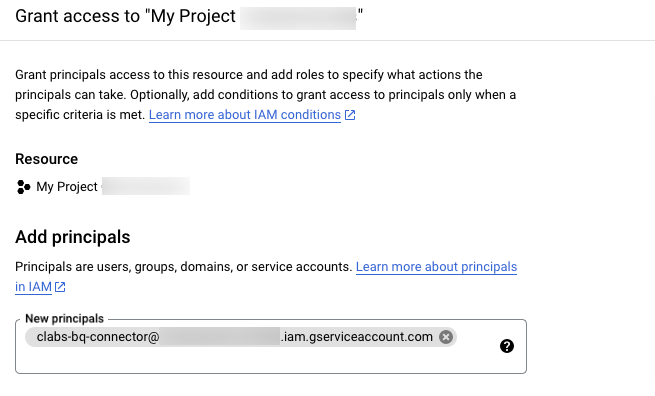Click the Add principals heading
The width and height of the screenshot is (655, 396).
[x=73, y=237]
